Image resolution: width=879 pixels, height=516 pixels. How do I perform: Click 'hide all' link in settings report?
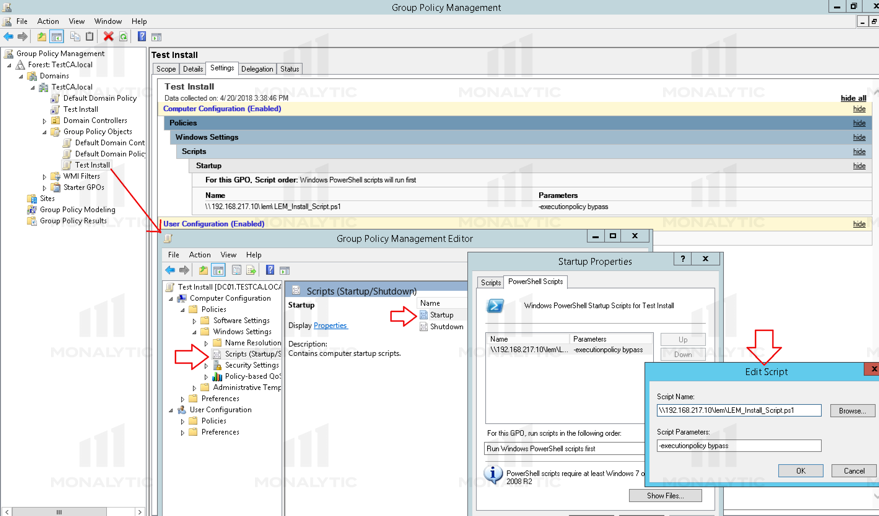(x=853, y=98)
